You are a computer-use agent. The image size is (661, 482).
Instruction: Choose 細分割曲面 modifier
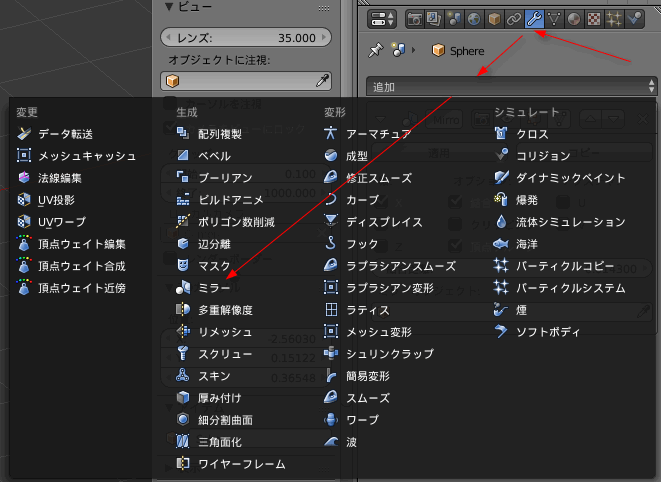(215, 420)
